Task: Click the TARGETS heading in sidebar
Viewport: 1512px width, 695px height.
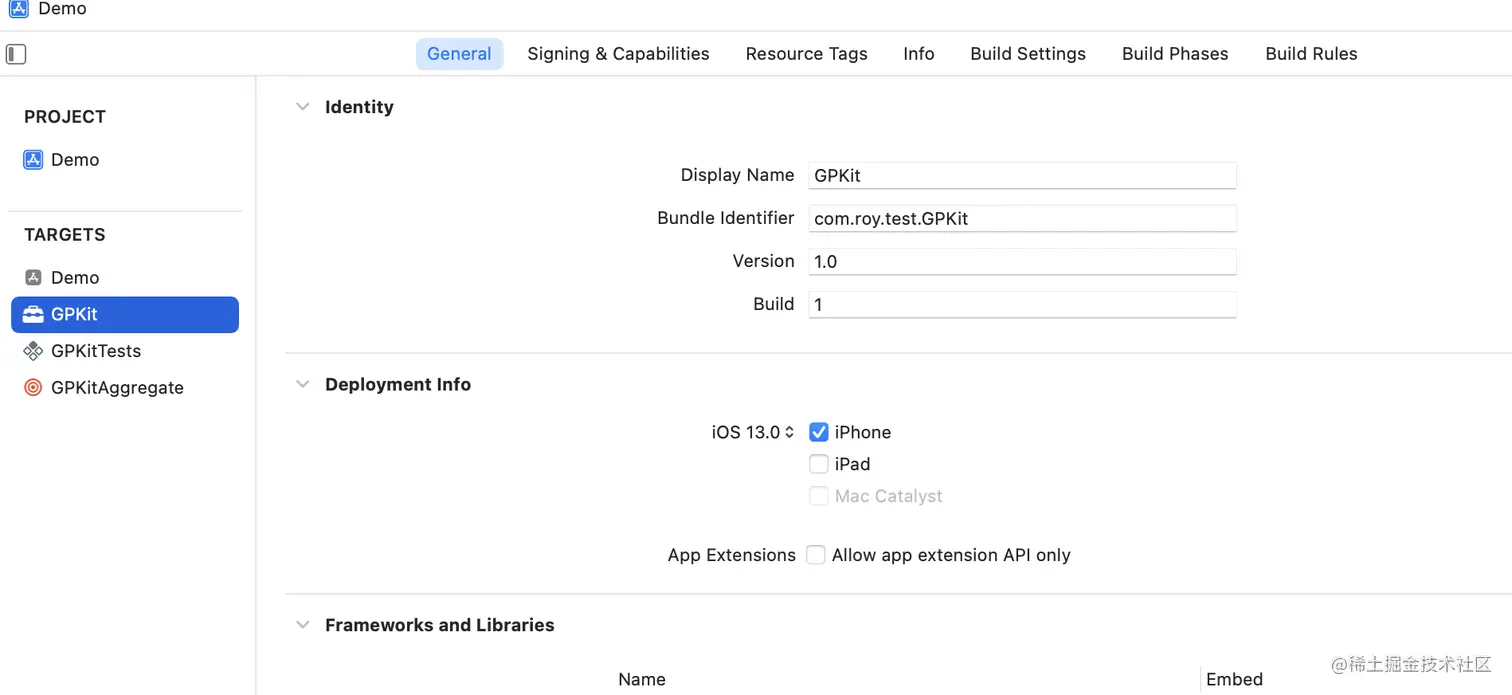Action: 65,235
